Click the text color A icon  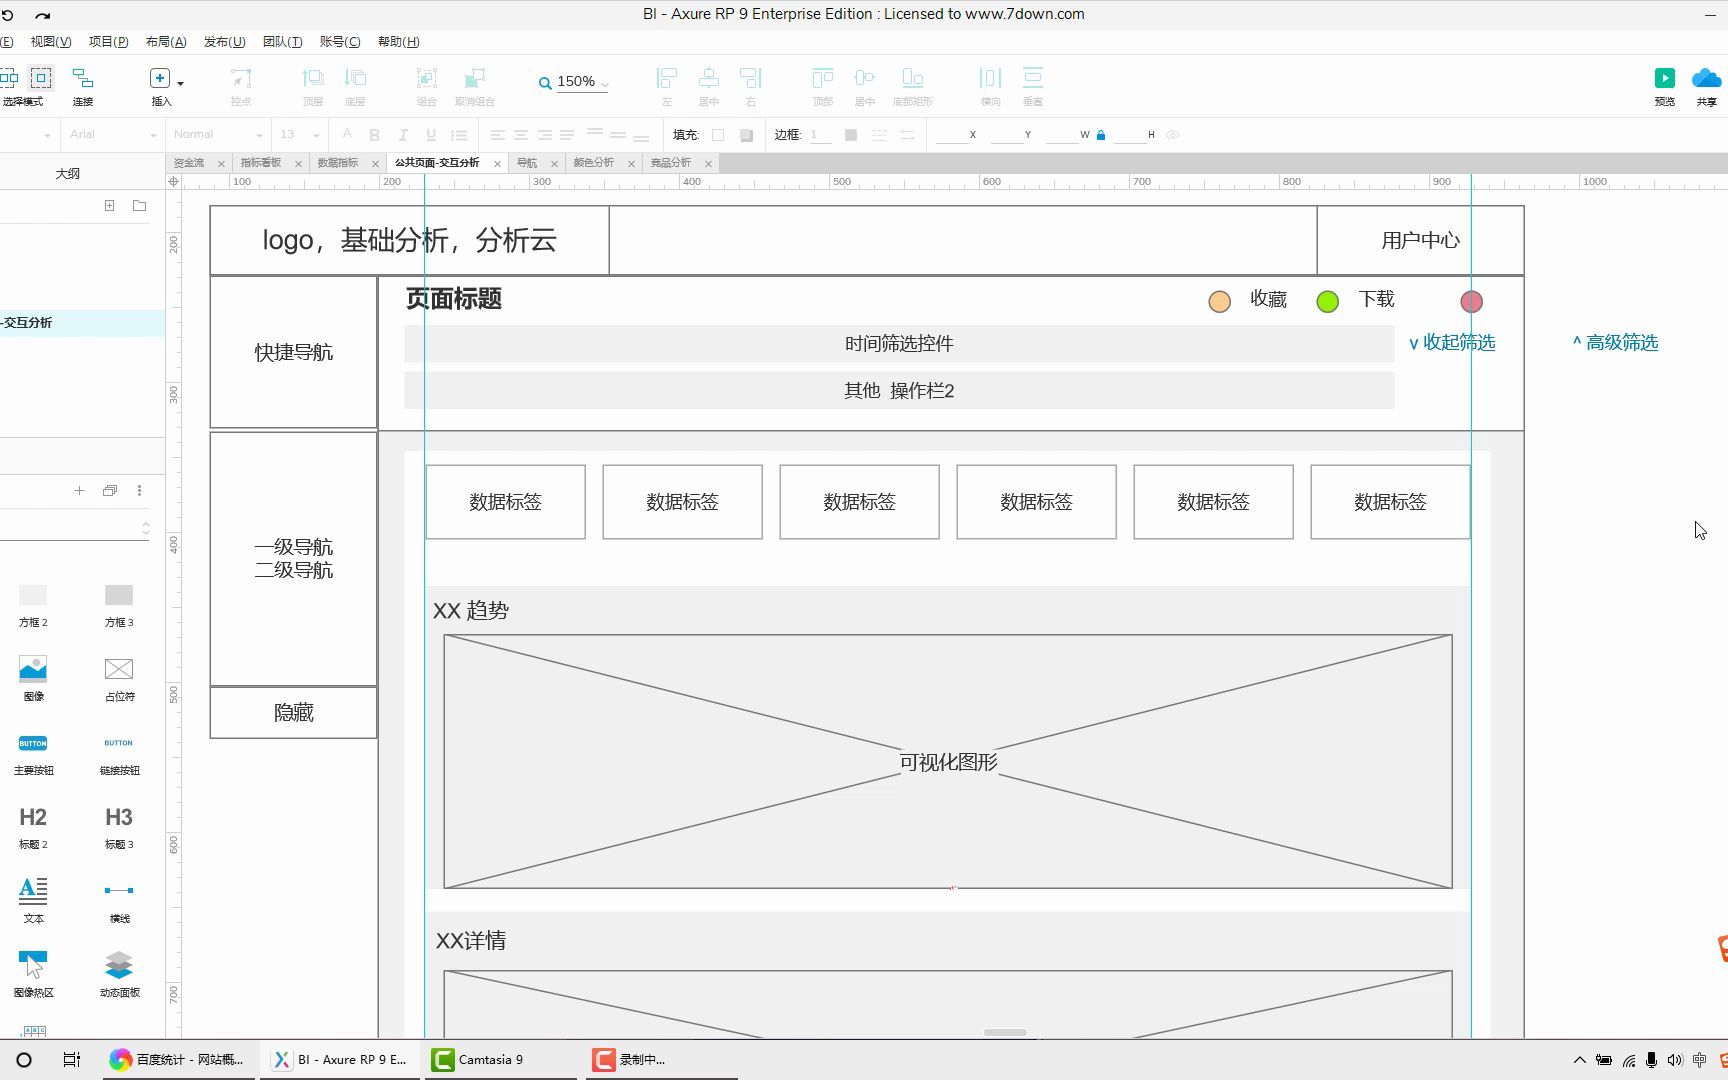[347, 134]
